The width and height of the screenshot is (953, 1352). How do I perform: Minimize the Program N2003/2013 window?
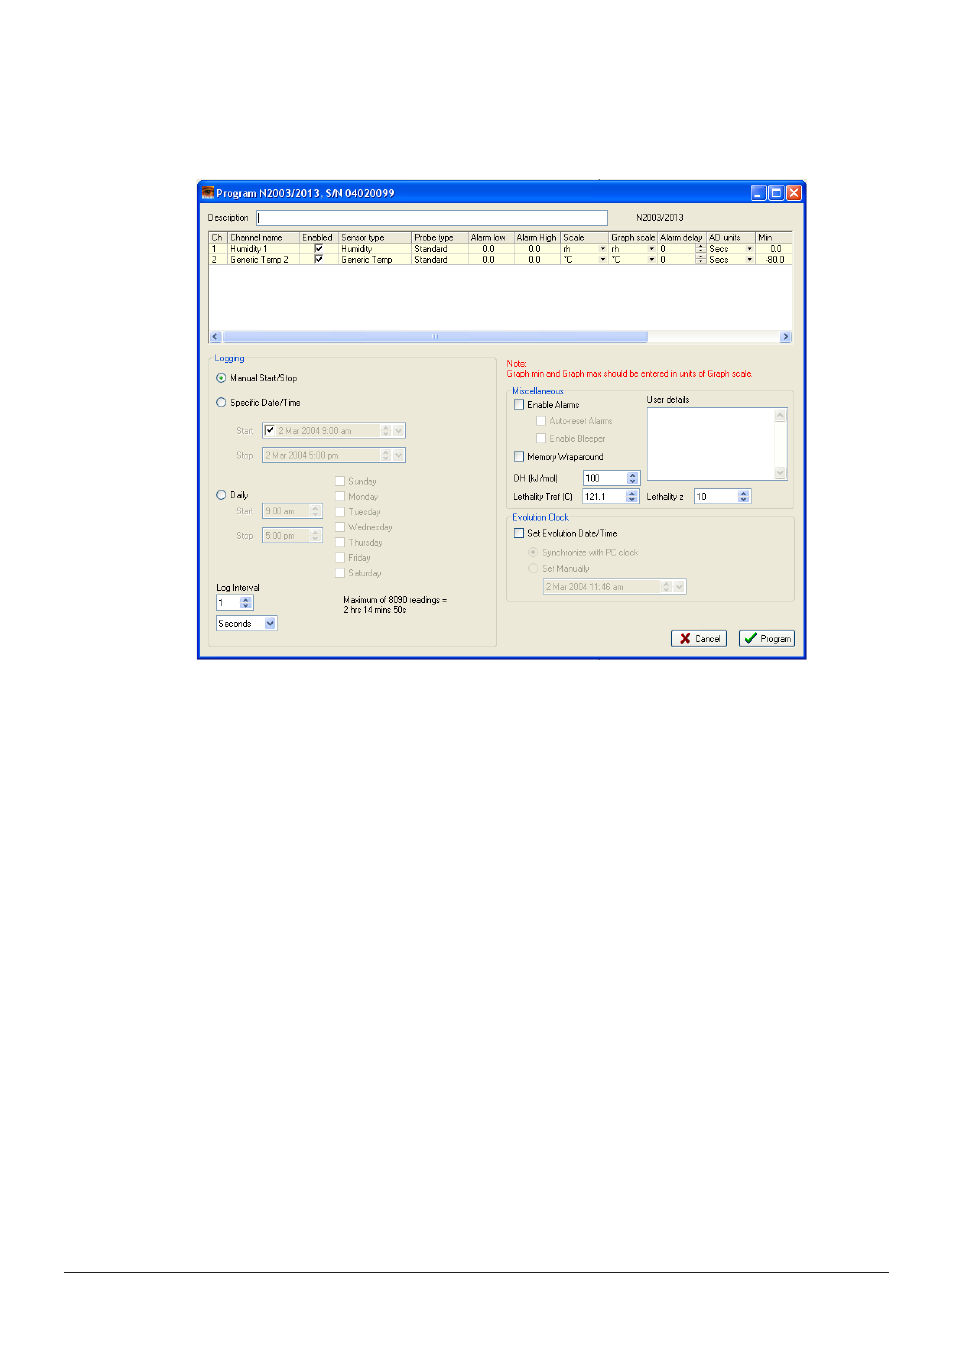(759, 193)
